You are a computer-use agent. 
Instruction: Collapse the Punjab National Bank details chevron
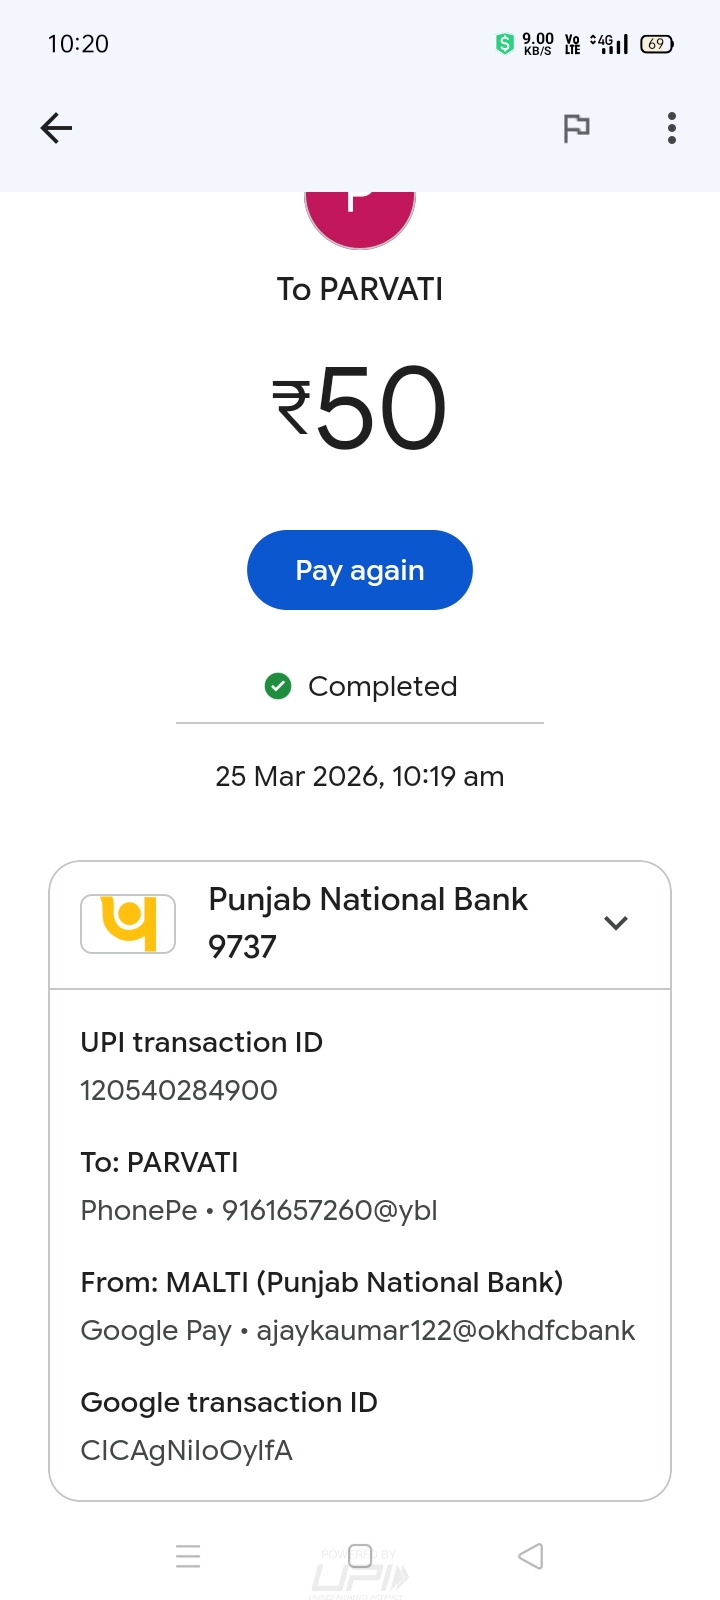616,923
